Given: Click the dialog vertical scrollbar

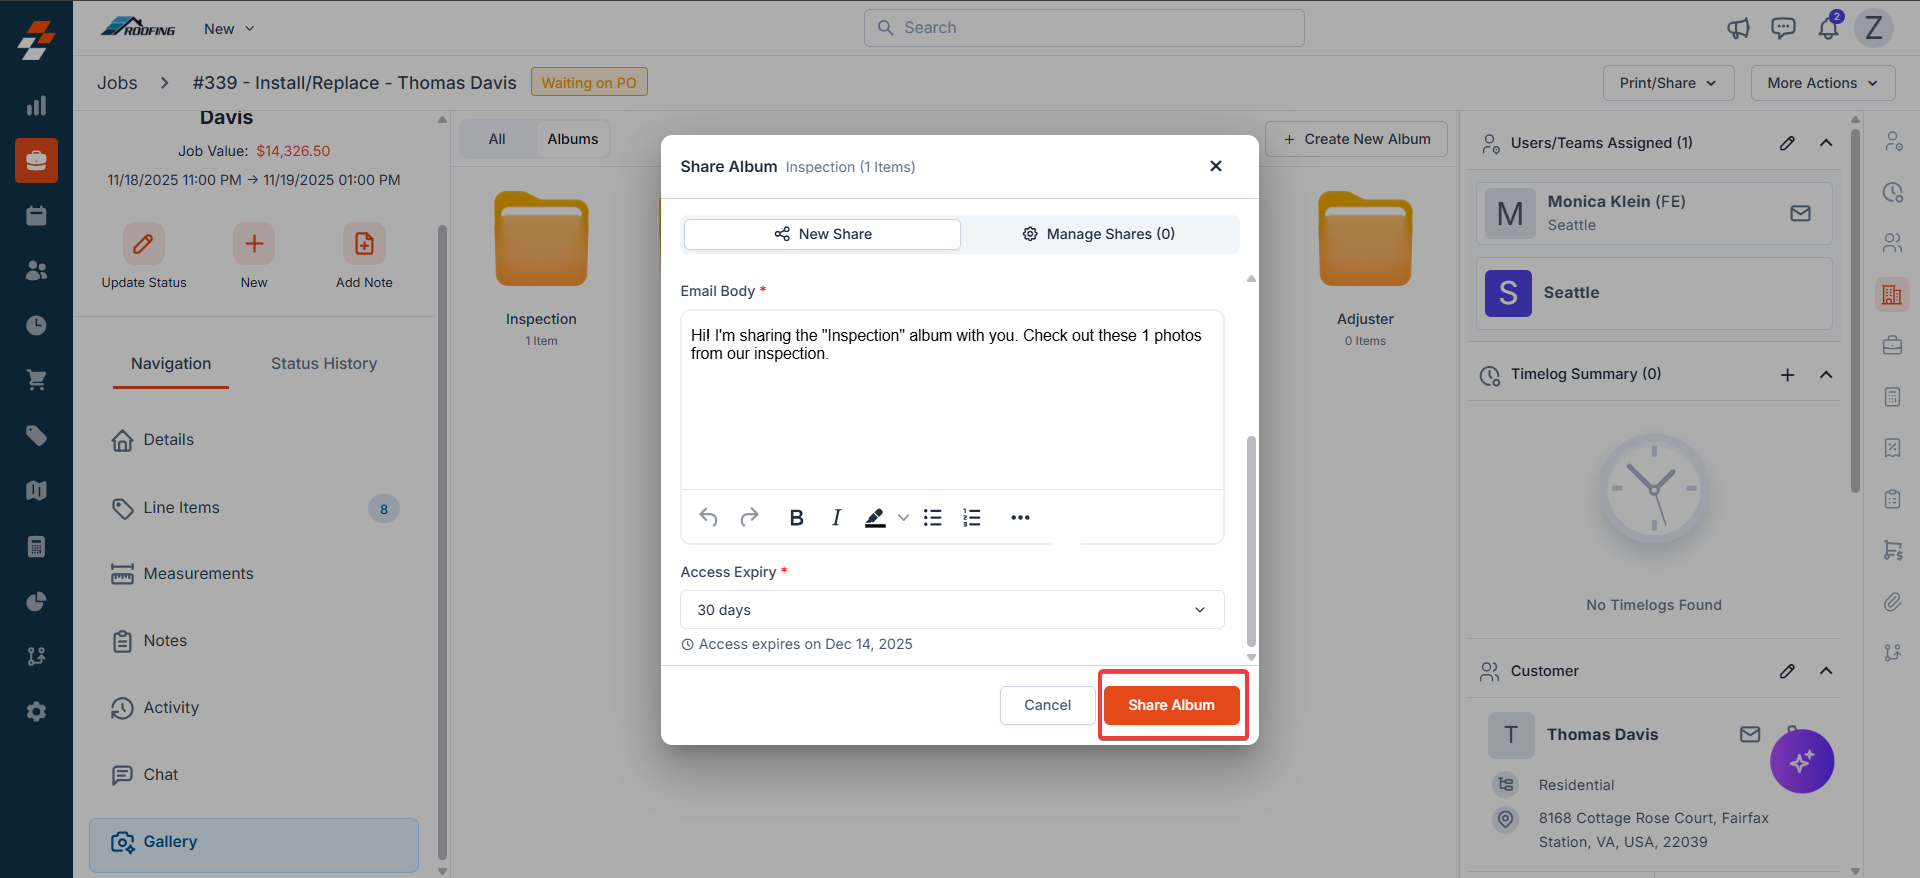Looking at the screenshot, I should (1251, 541).
